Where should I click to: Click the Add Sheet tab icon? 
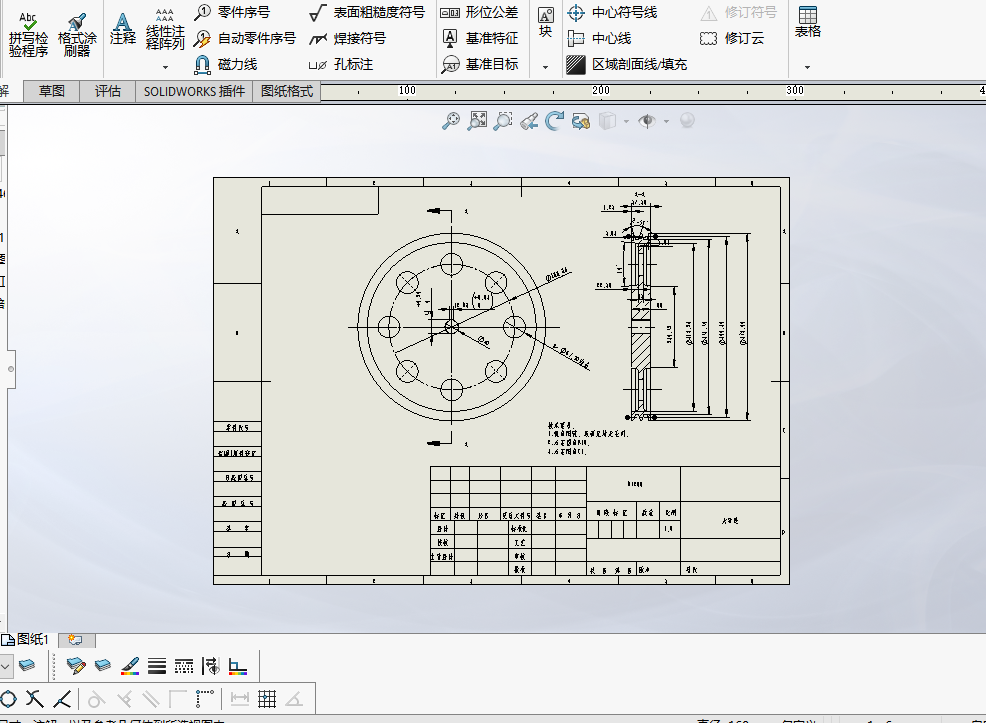pos(76,640)
